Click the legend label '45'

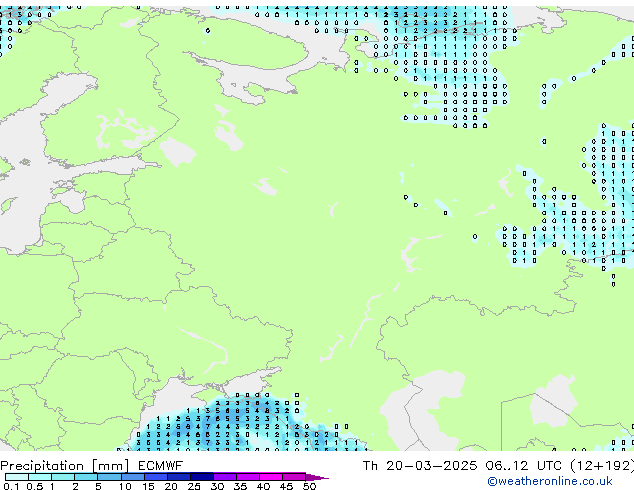click(286, 486)
